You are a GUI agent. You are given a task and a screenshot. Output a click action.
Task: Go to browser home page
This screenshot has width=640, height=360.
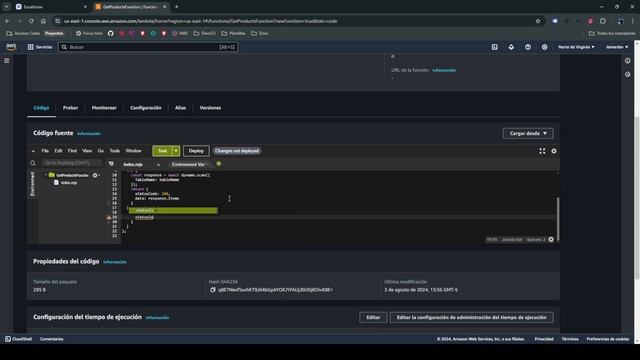pyautogui.click(x=43, y=21)
